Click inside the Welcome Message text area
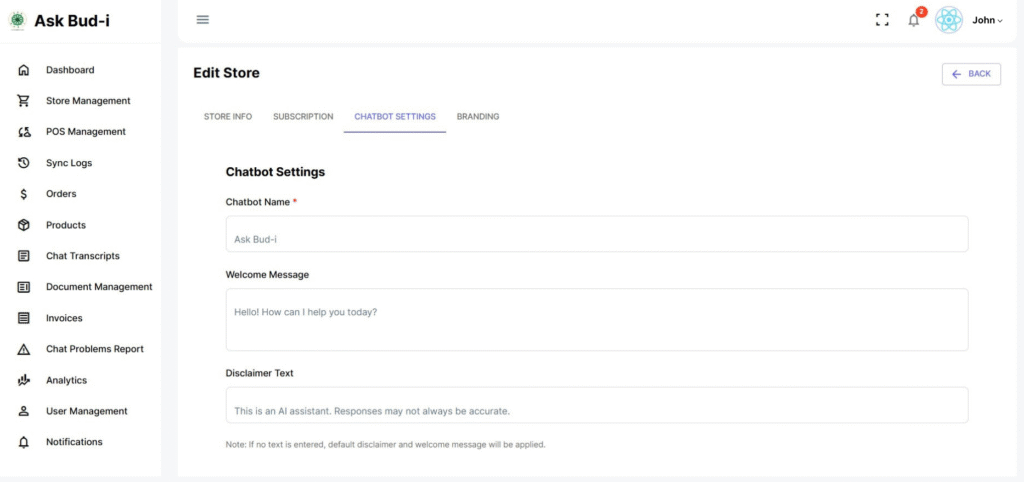 (x=596, y=319)
